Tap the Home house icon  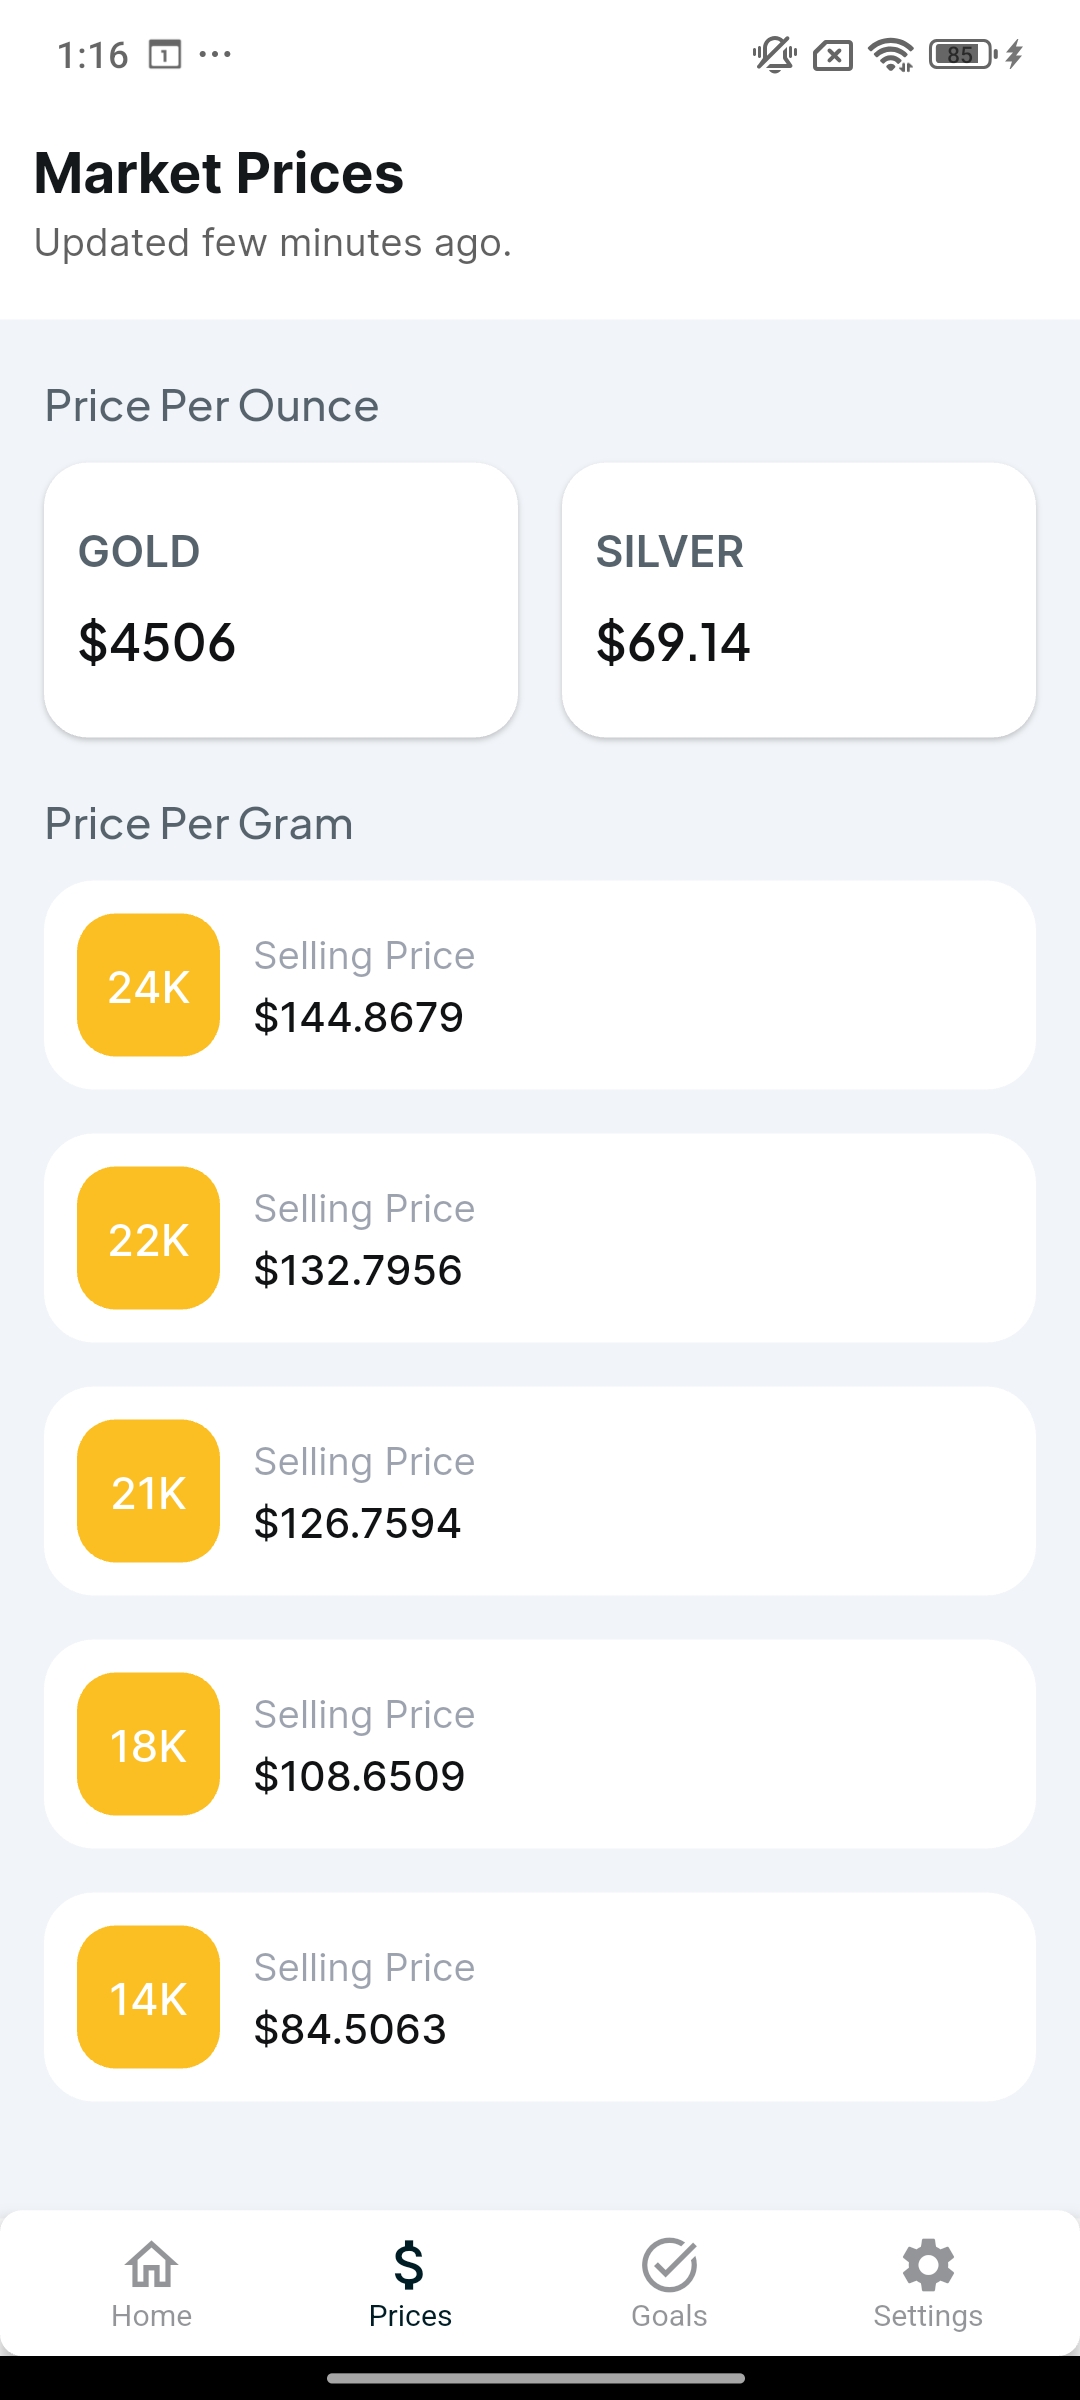point(151,2264)
